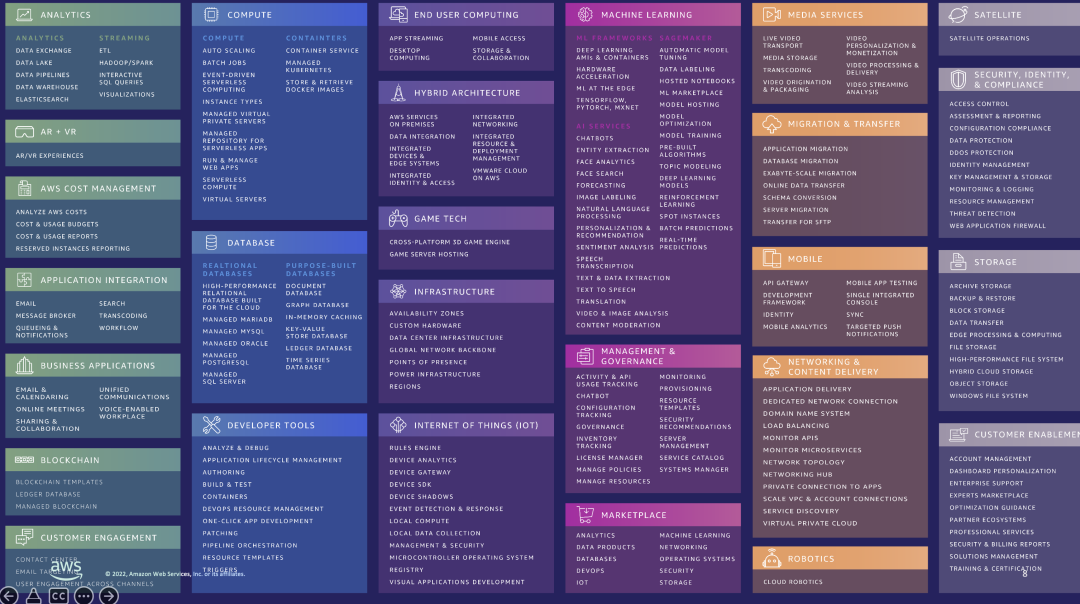Click the Customer Engagement chat bubbles icon
The height and width of the screenshot is (604, 1080).
24,537
